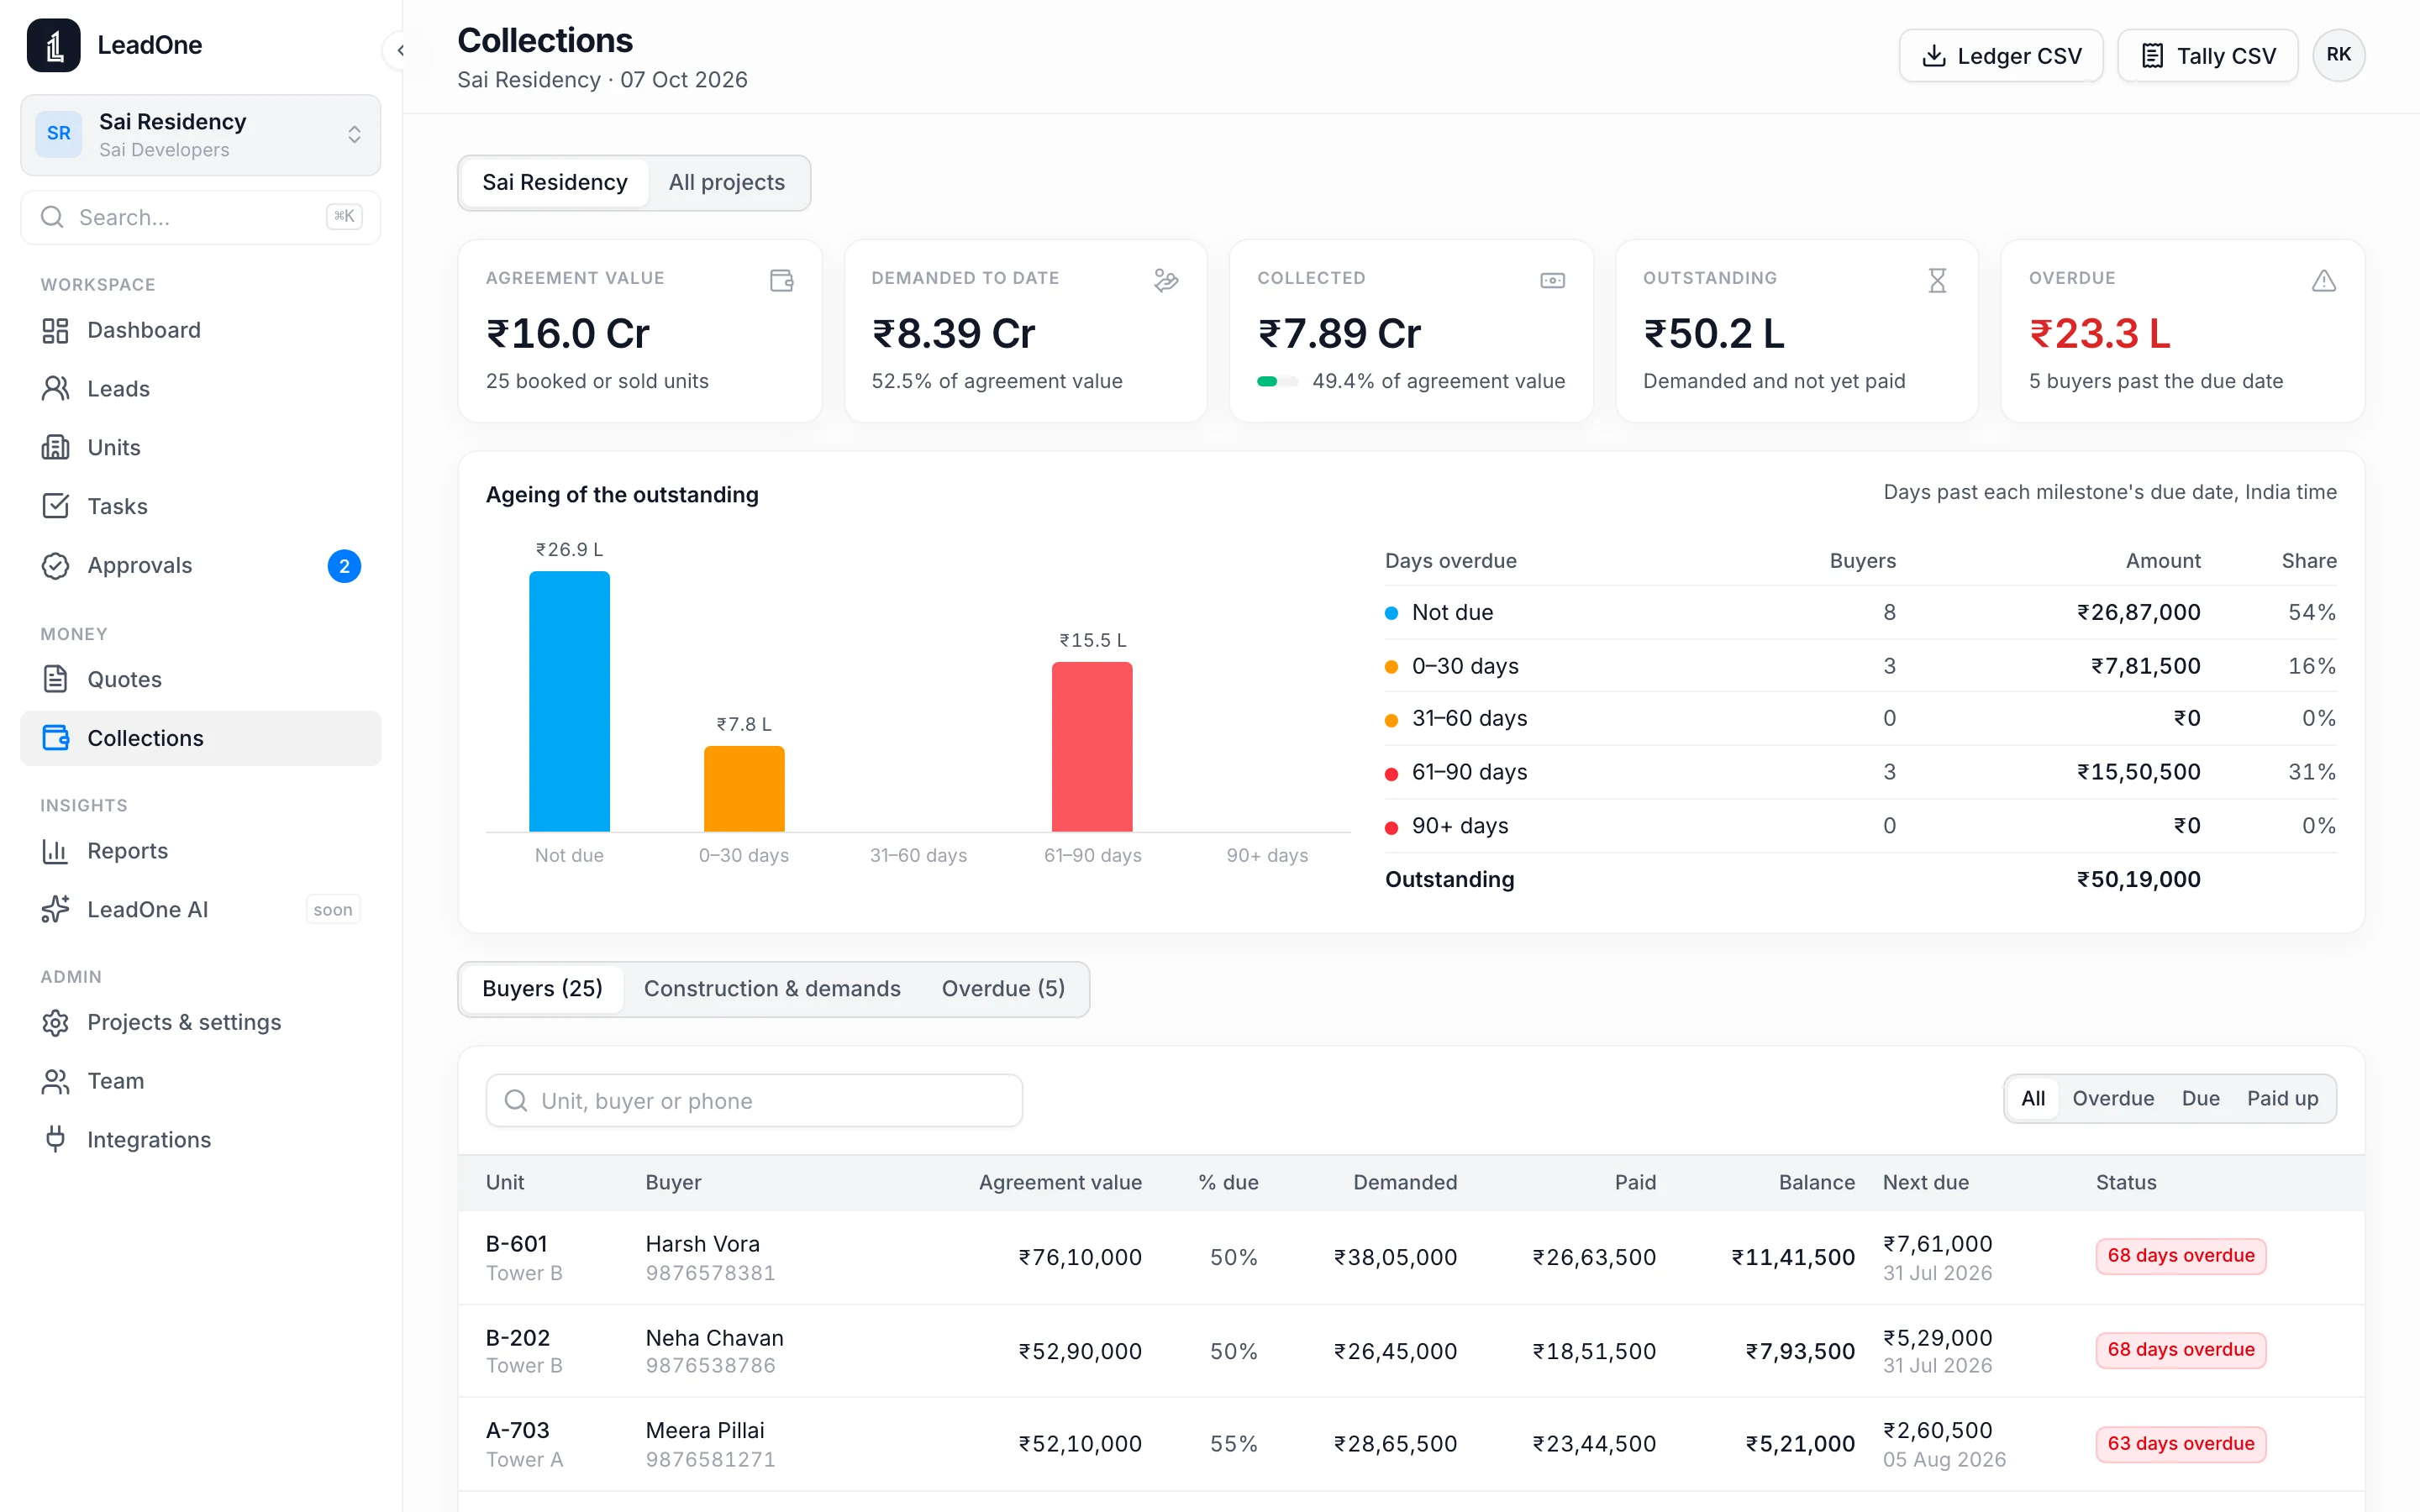The height and width of the screenshot is (1512, 2420).
Task: Click the Outstanding hourglass icon
Action: 1938,280
